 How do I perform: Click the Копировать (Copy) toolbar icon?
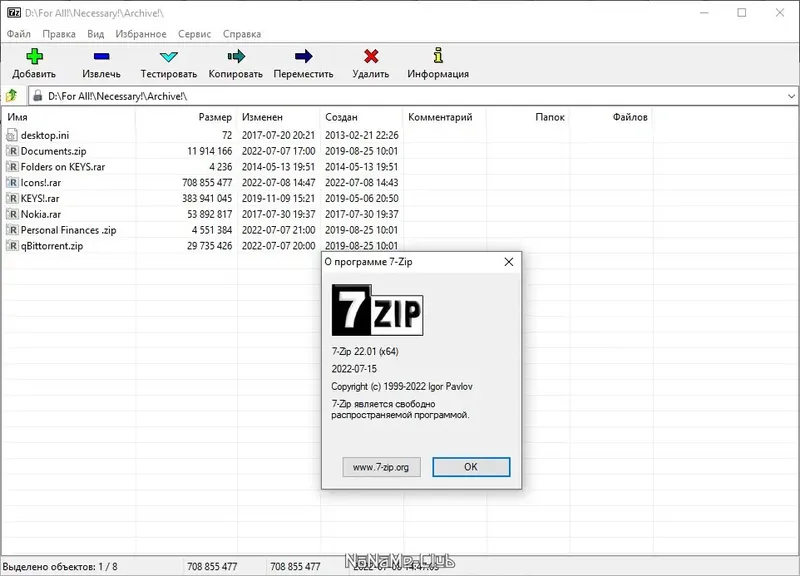(x=236, y=56)
